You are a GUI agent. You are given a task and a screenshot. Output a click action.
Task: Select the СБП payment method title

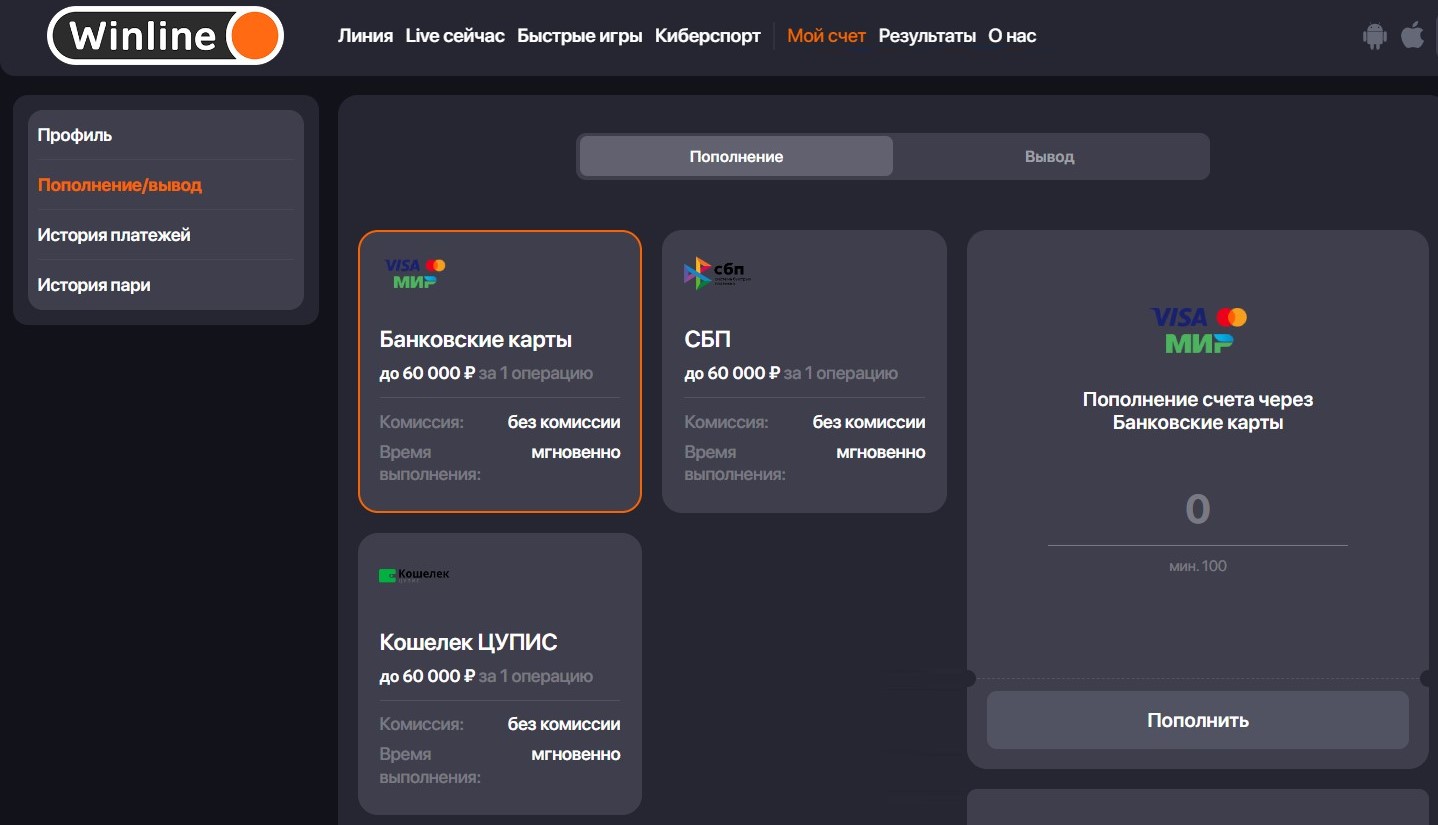pyautogui.click(x=708, y=340)
